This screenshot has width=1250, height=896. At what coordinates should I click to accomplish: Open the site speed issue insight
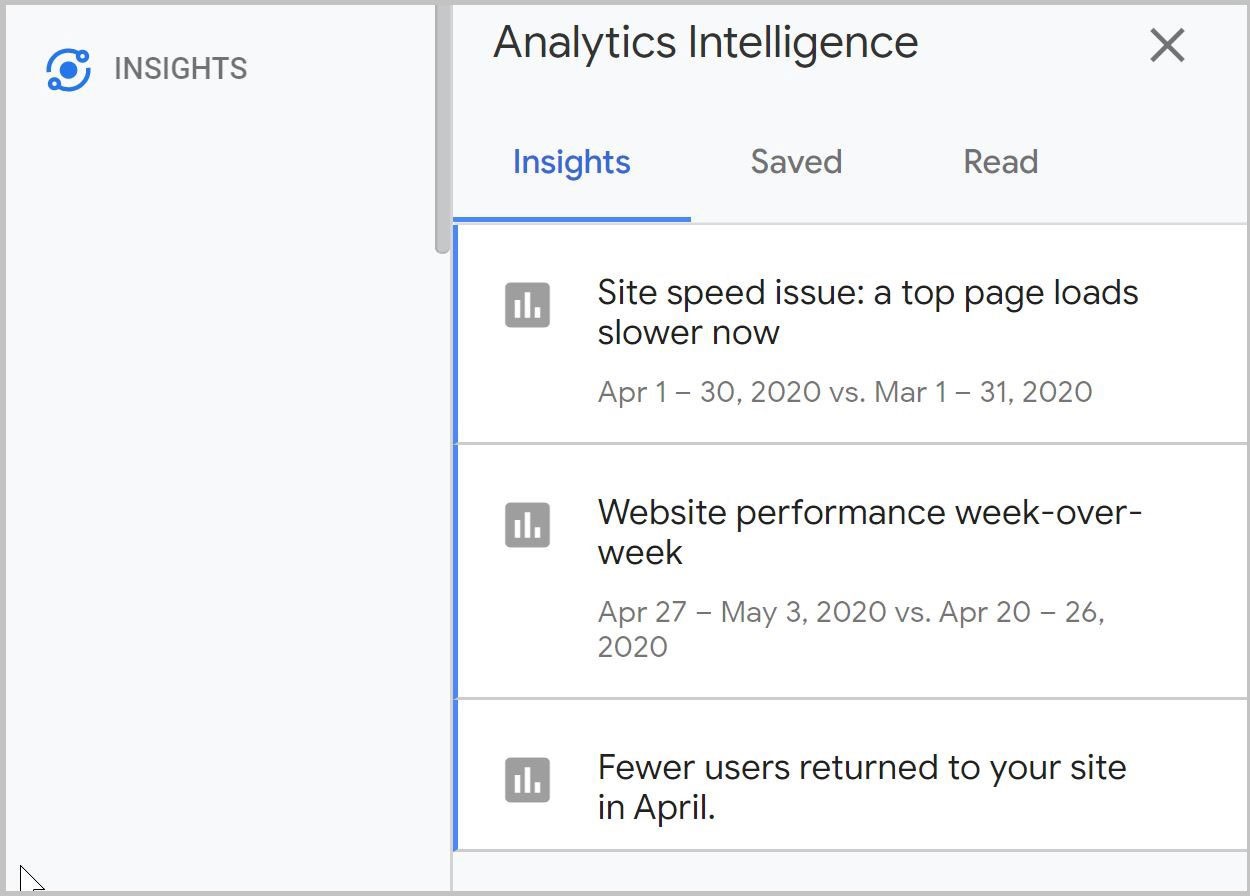[868, 313]
